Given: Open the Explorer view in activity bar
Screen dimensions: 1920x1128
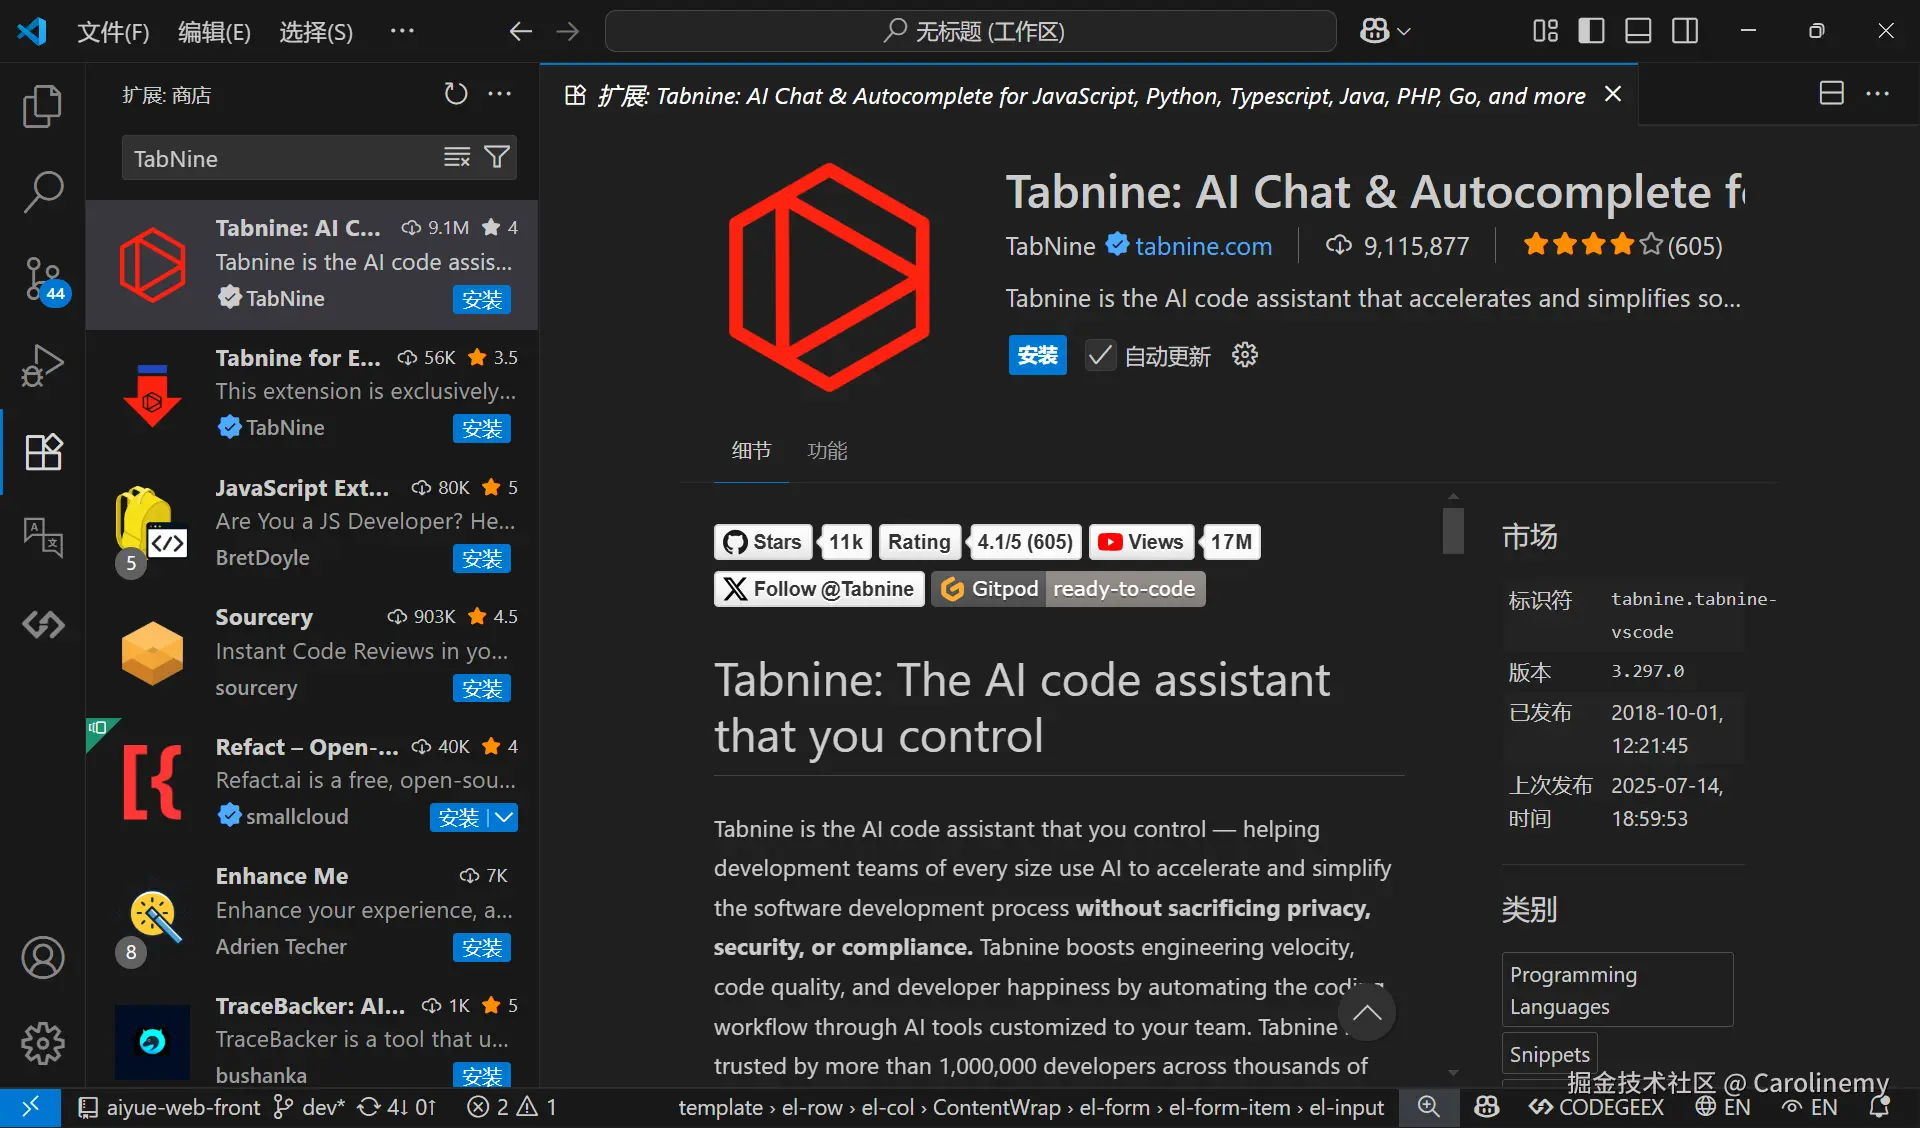Looking at the screenshot, I should coord(42,106).
